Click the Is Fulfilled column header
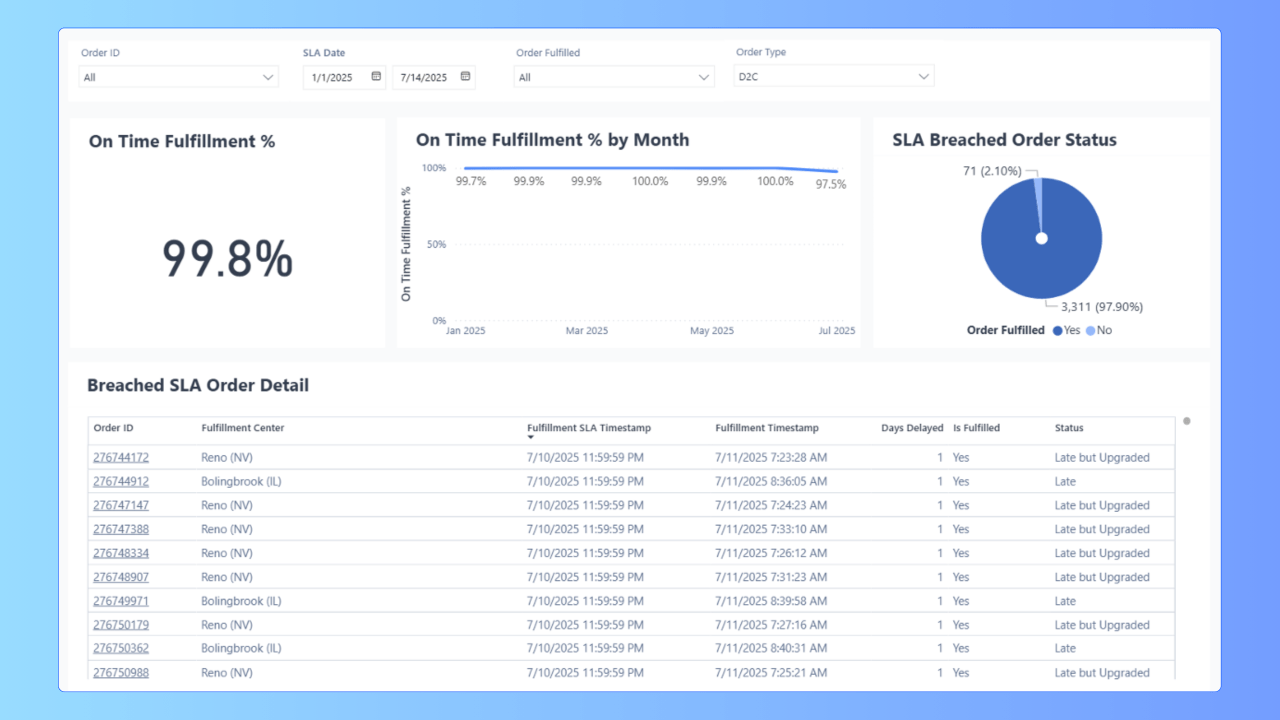Viewport: 1280px width, 720px height. click(975, 428)
